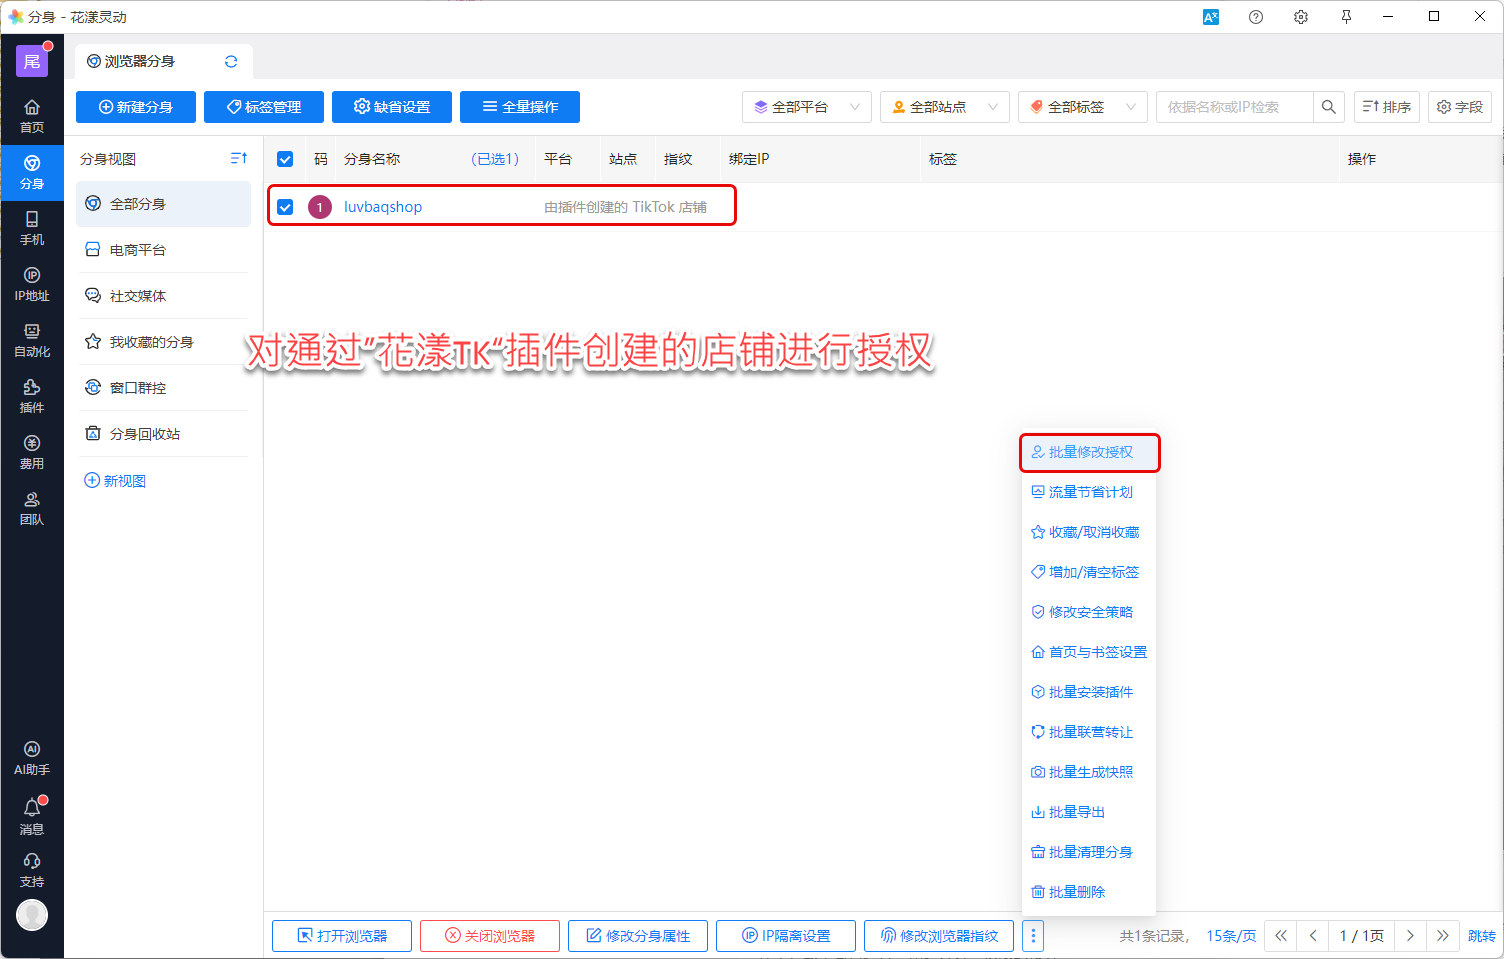Screen dimensions: 1504x959
Task: Expand the 全部站点 dropdown
Action: pos(944,107)
